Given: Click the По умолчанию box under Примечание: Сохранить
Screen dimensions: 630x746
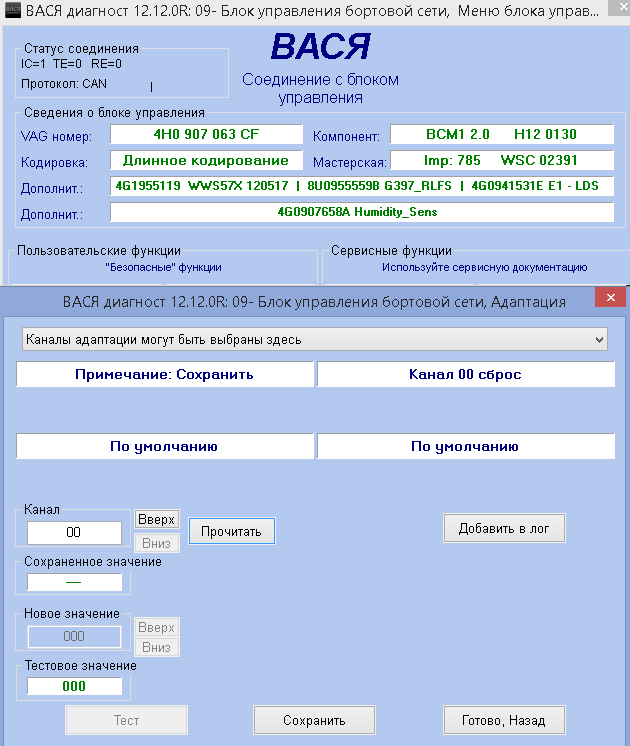Looking at the screenshot, I should tap(165, 446).
